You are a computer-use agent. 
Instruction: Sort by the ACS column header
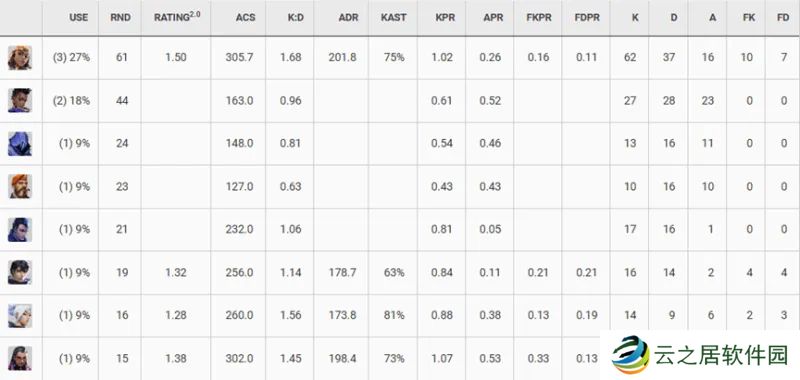click(x=244, y=17)
